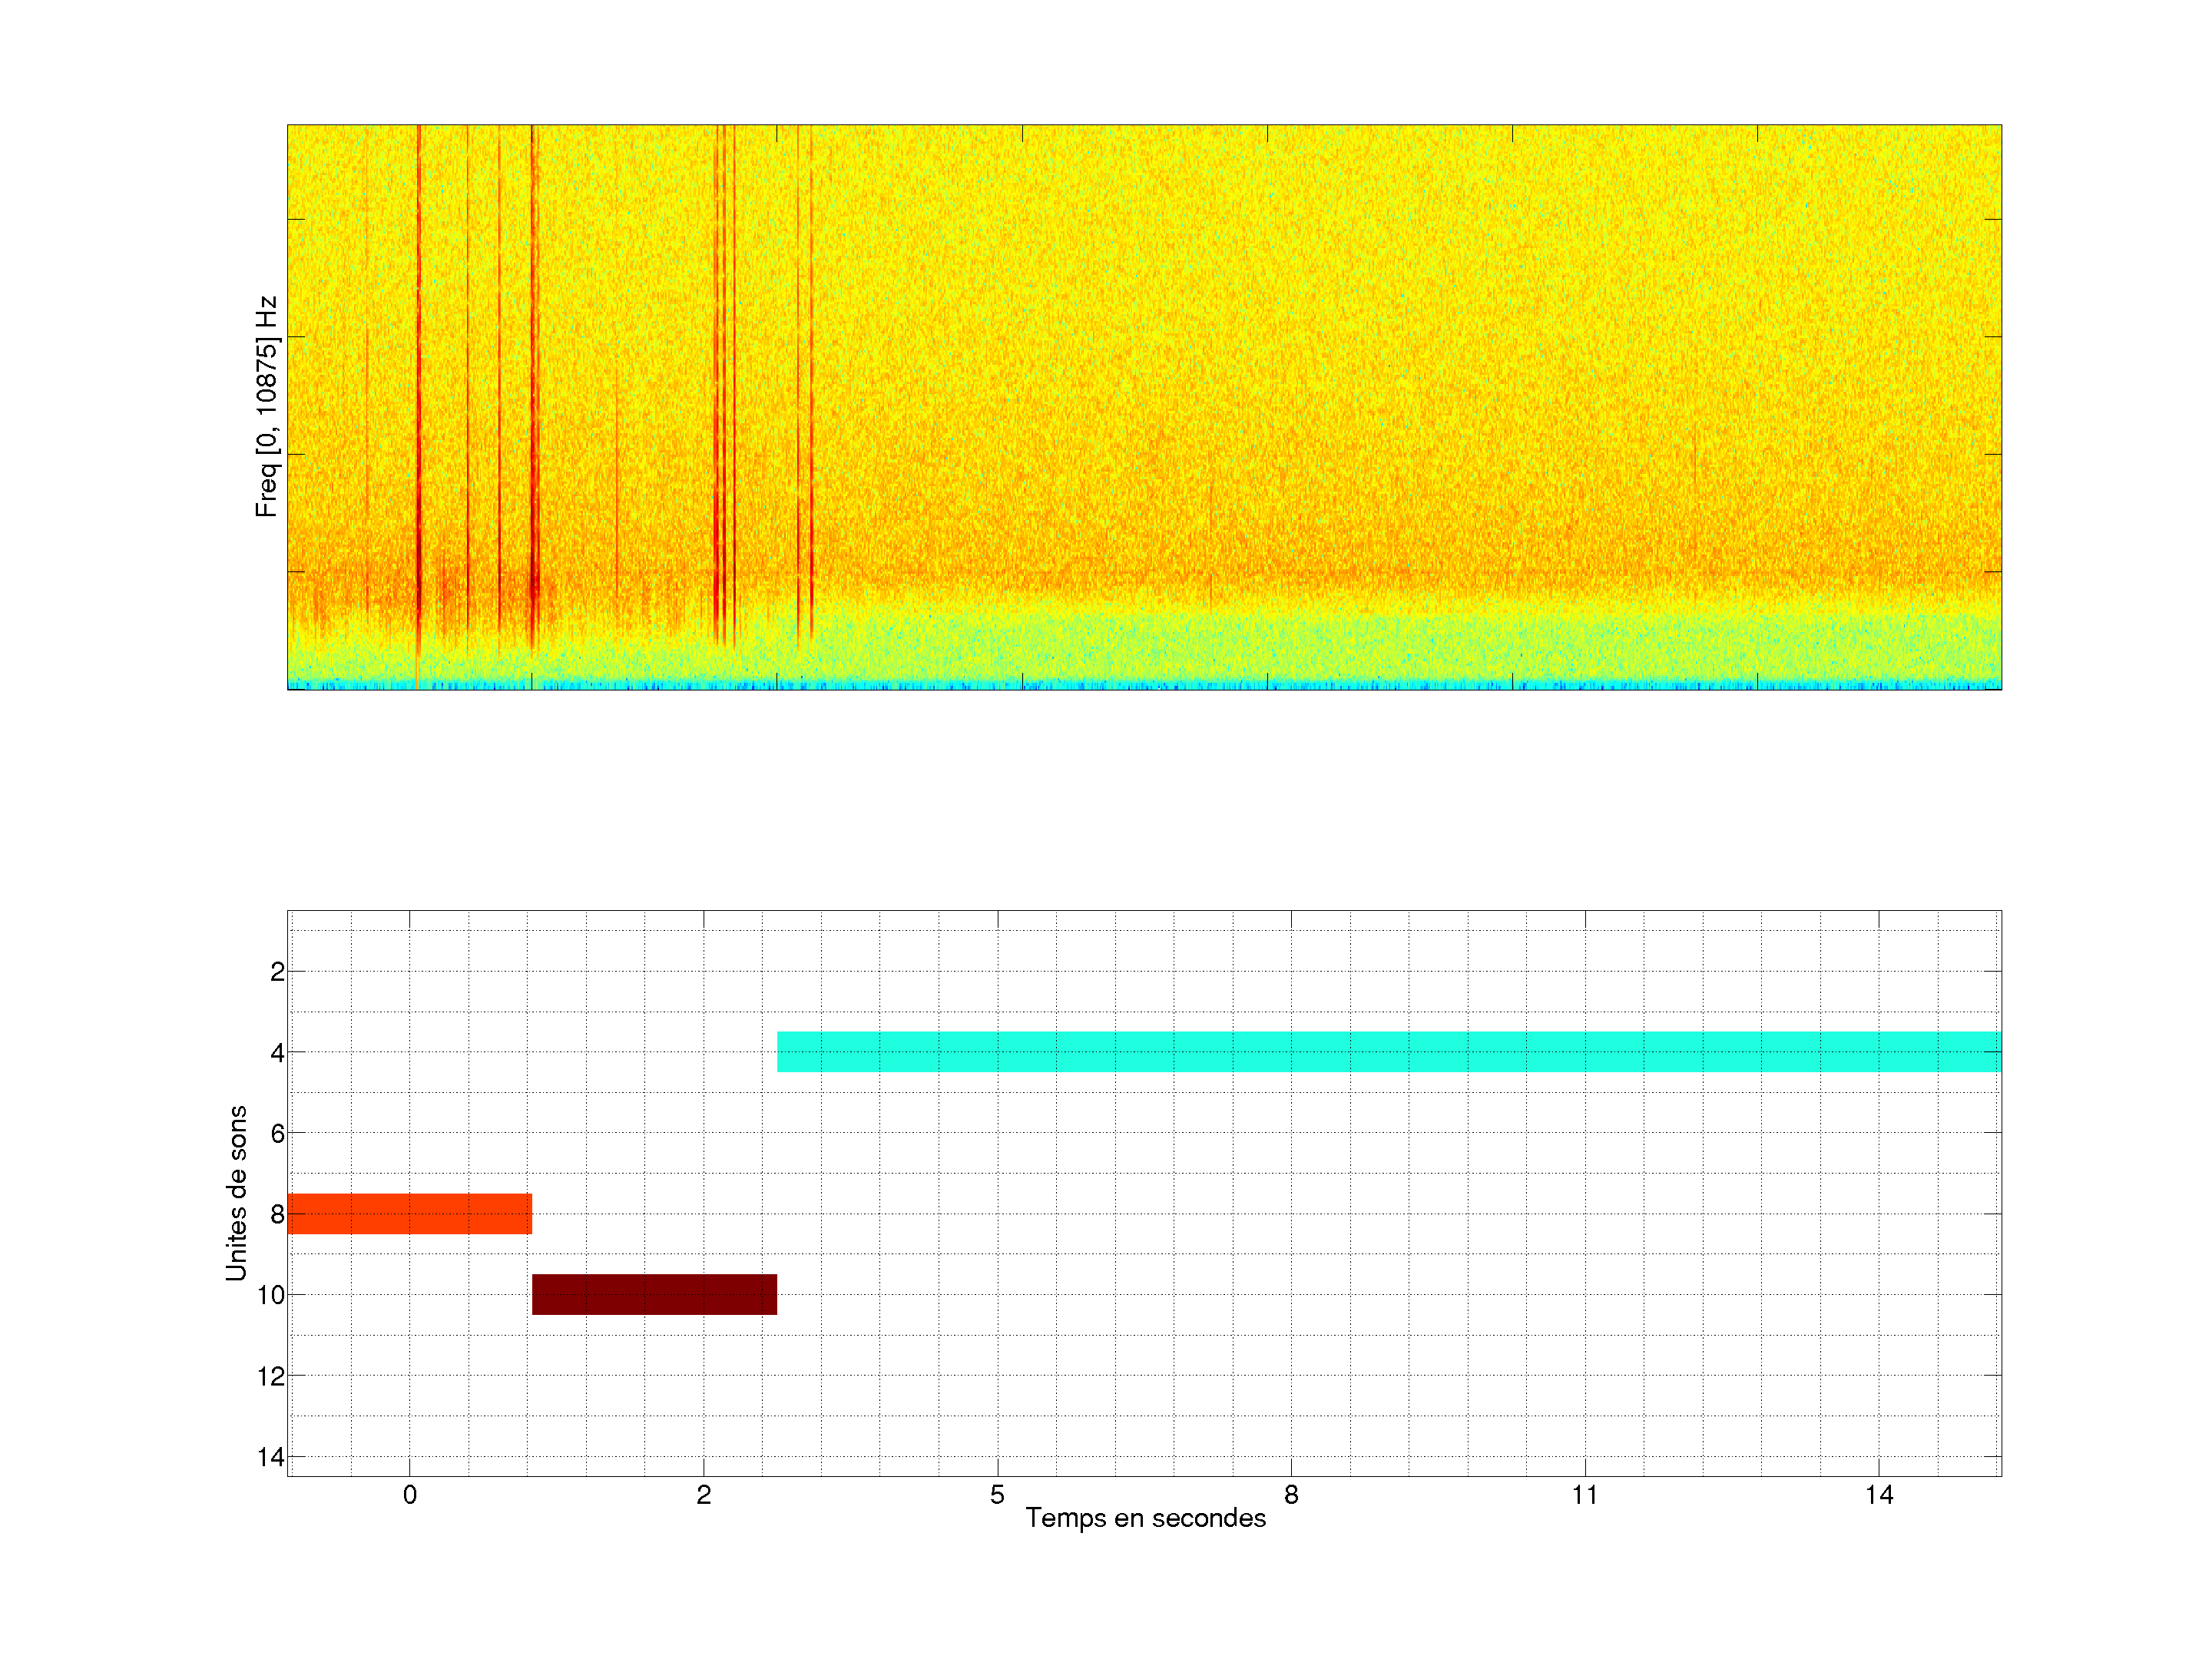
Task: Click y-axis tick label 14 of units plot
Action: click(x=271, y=1457)
